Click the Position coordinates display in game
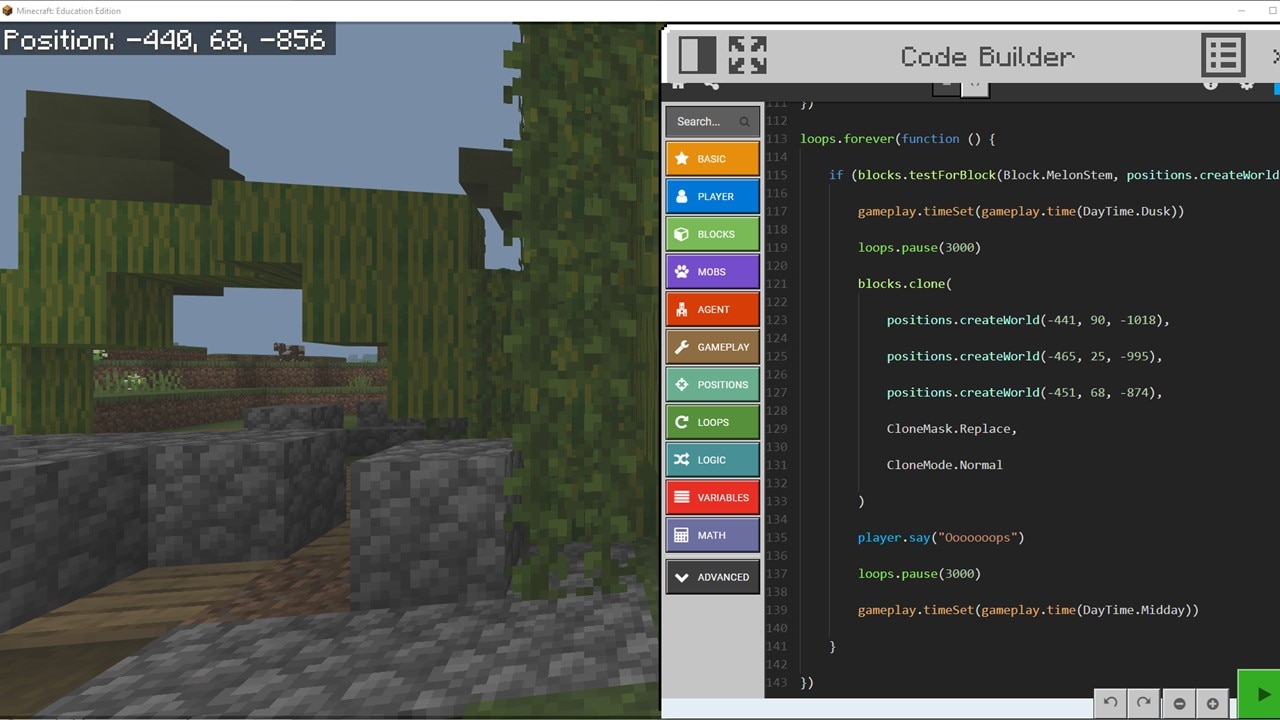 165,40
